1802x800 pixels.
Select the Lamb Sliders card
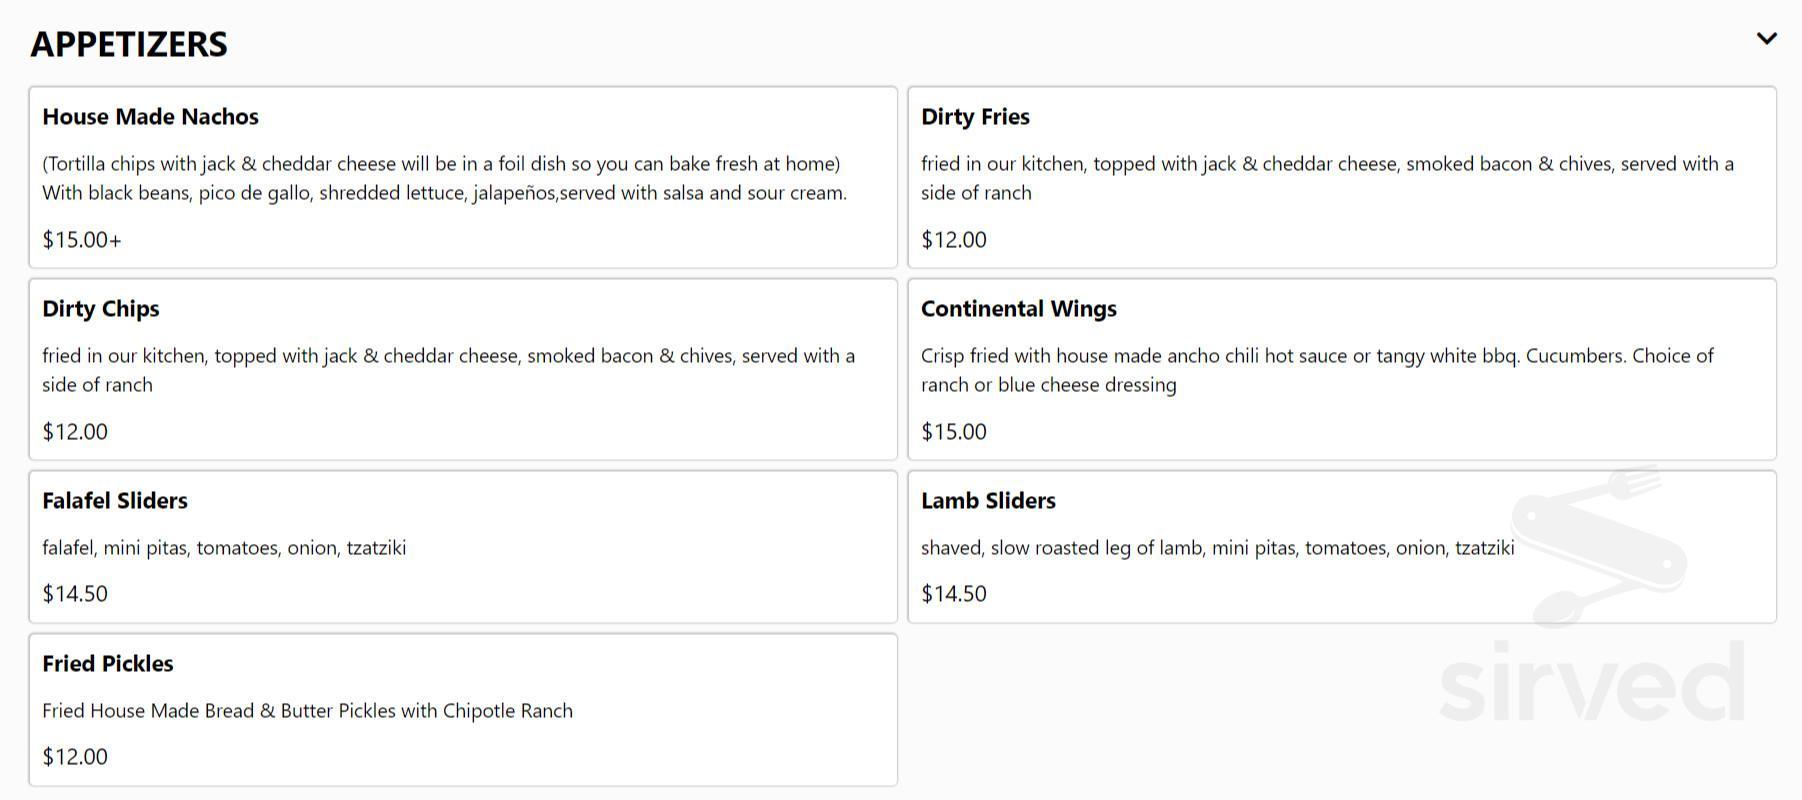click(1340, 547)
